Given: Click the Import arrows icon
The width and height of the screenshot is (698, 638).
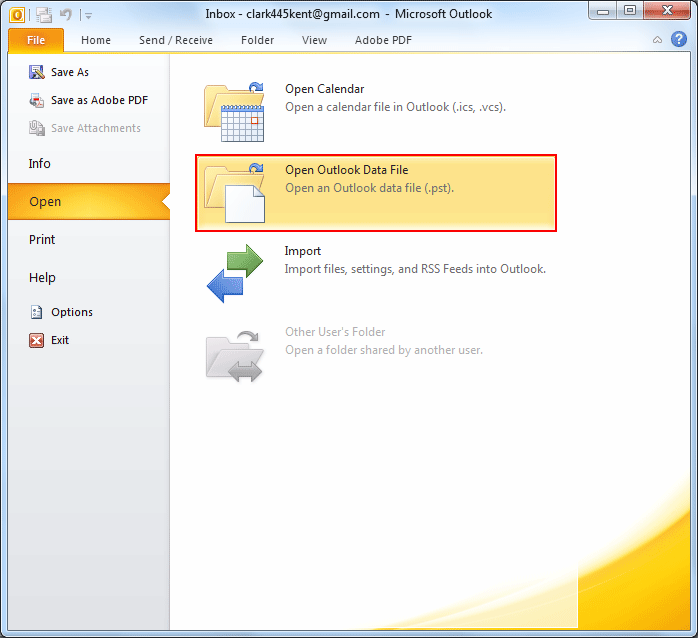Looking at the screenshot, I should tap(235, 273).
